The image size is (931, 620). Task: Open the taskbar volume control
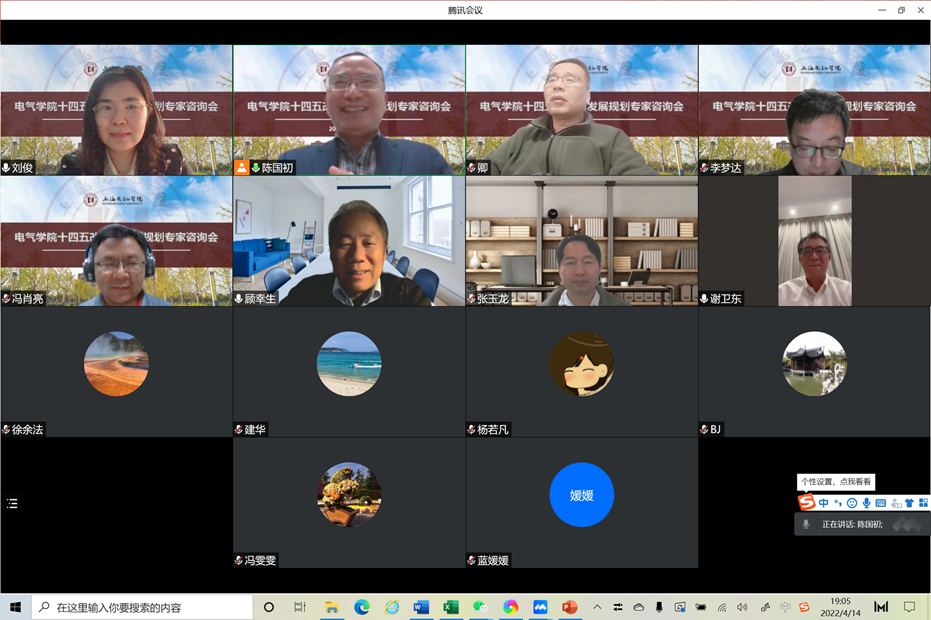[x=742, y=607]
